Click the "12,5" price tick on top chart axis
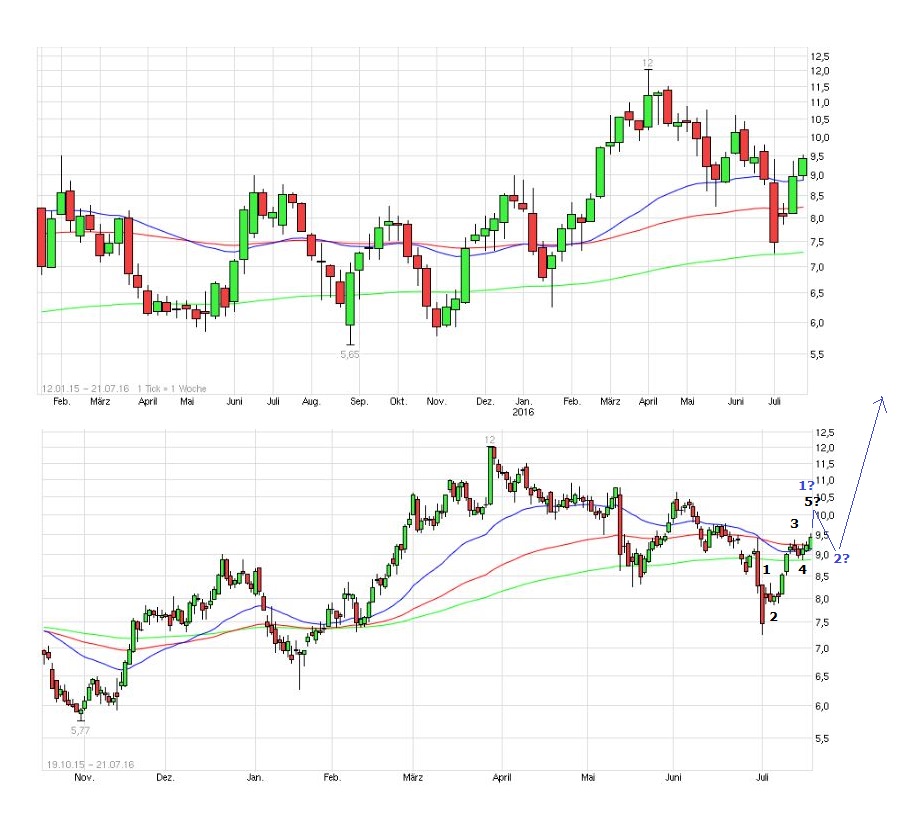 click(x=820, y=56)
